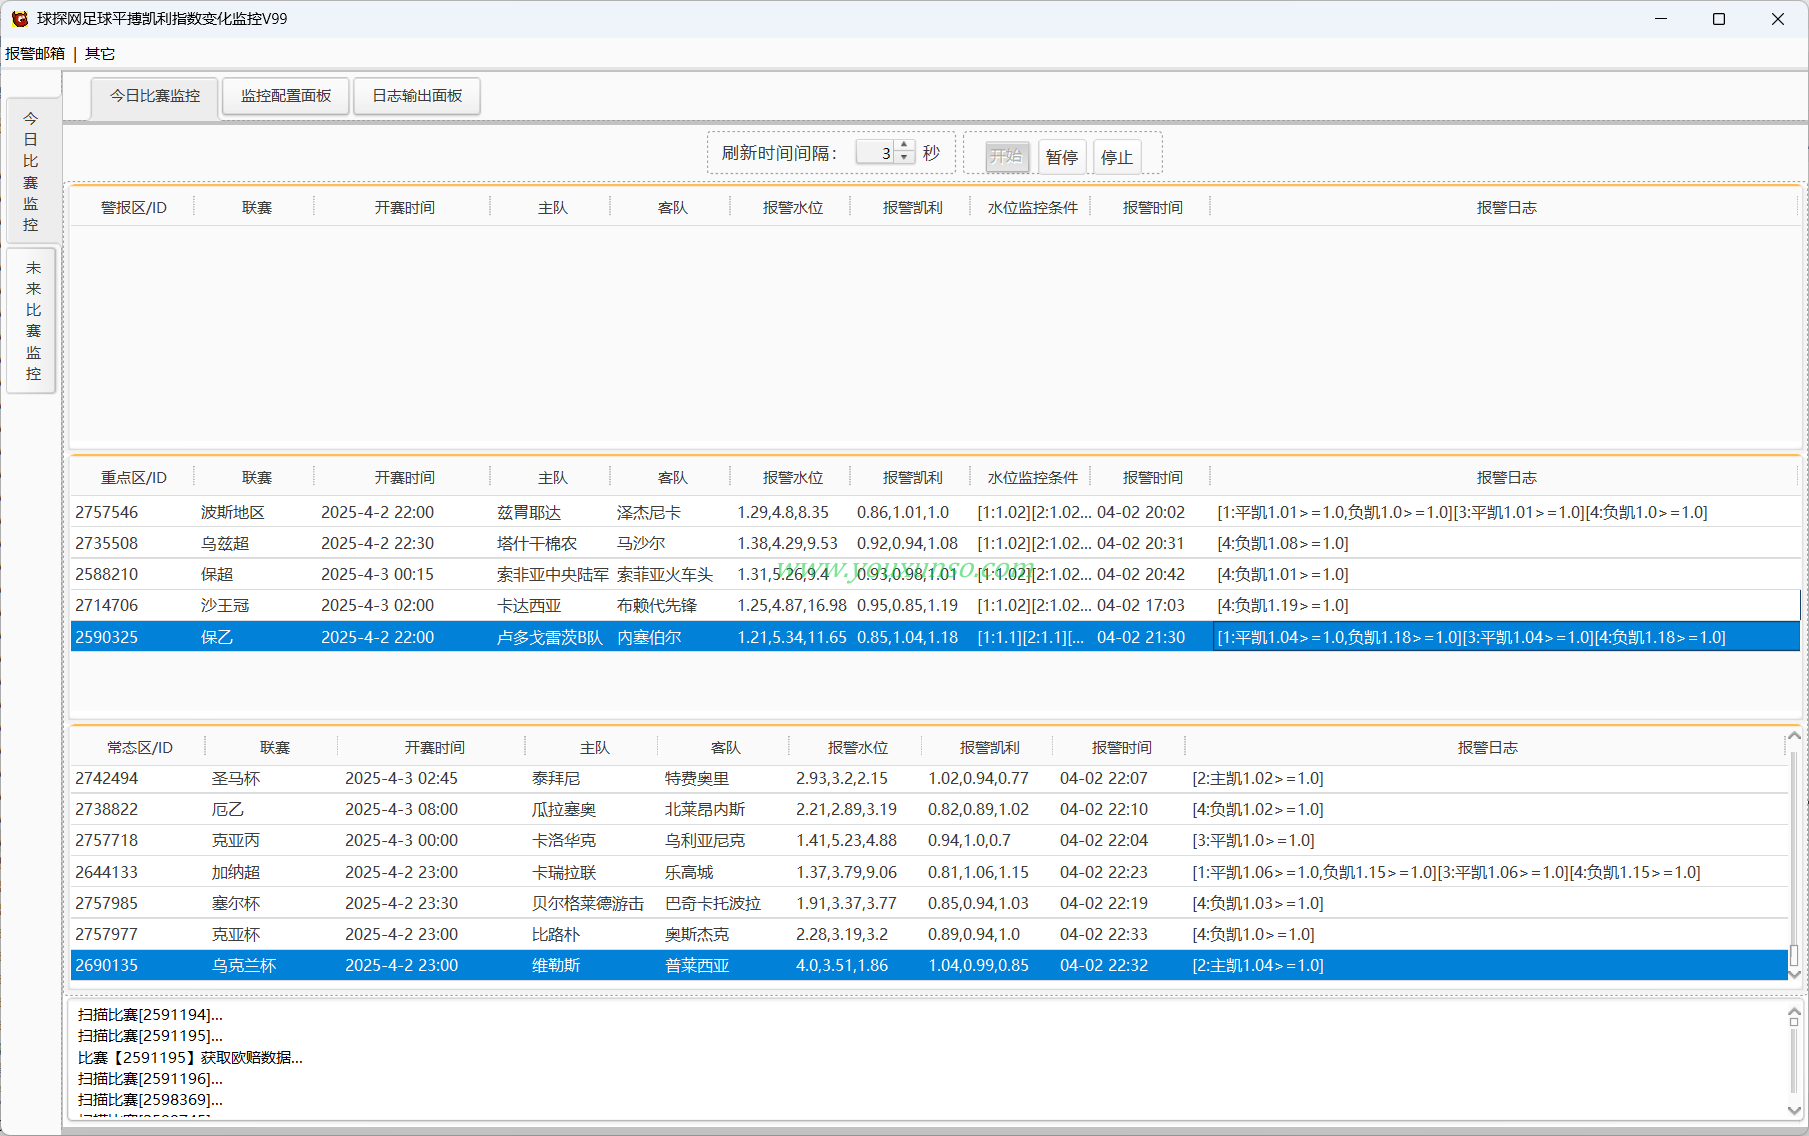Select the 索非亚中央陆军 match row
This screenshot has width=1809, height=1136.
pos(935,574)
